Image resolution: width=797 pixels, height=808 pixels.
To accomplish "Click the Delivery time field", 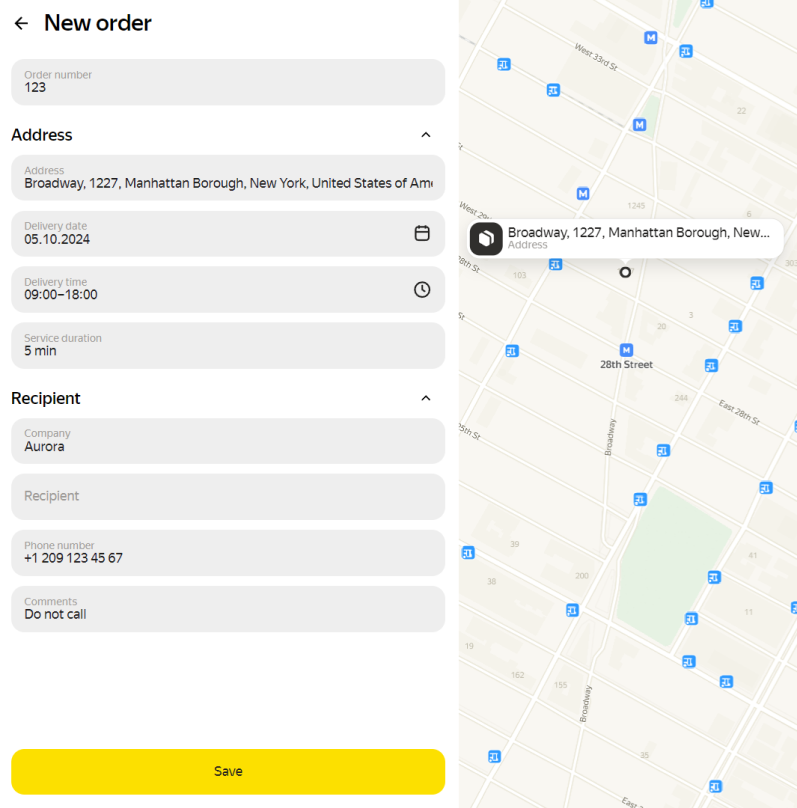I will pos(210,289).
